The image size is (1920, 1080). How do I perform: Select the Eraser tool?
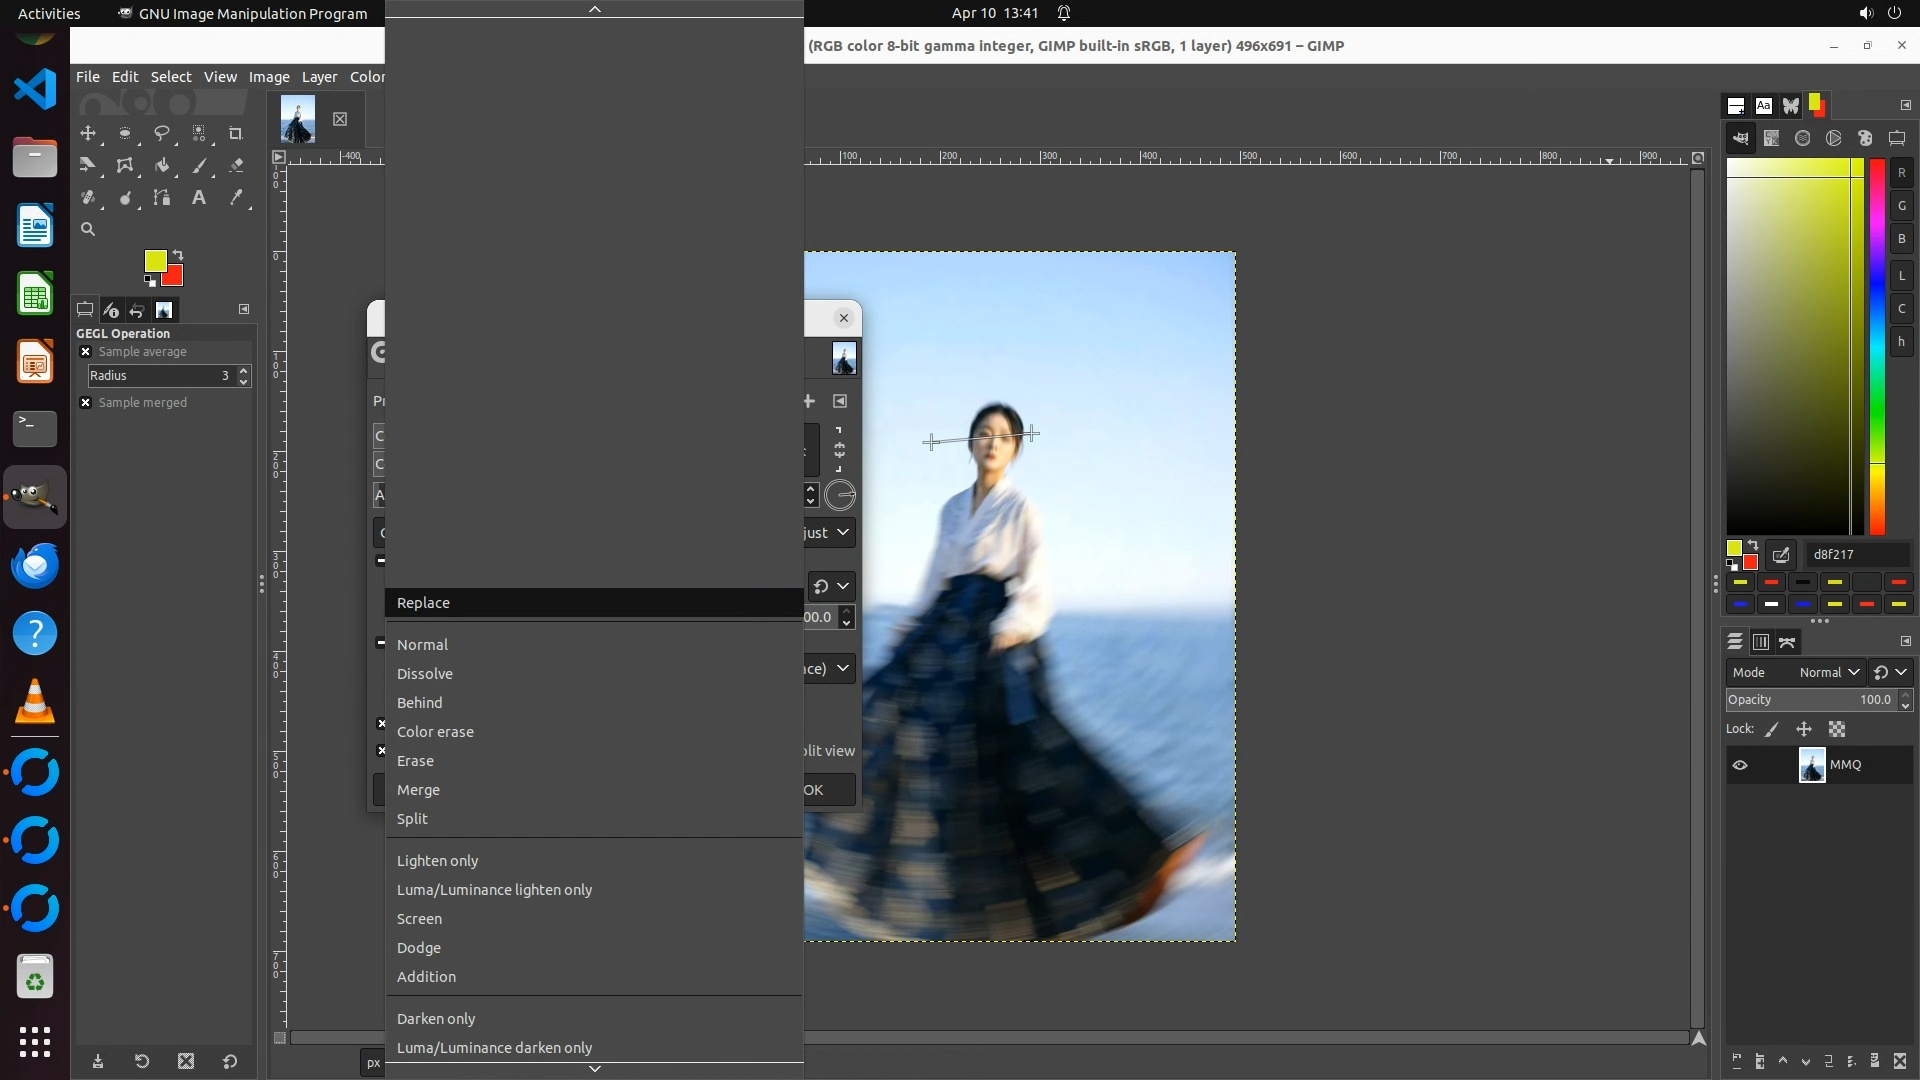[236, 166]
